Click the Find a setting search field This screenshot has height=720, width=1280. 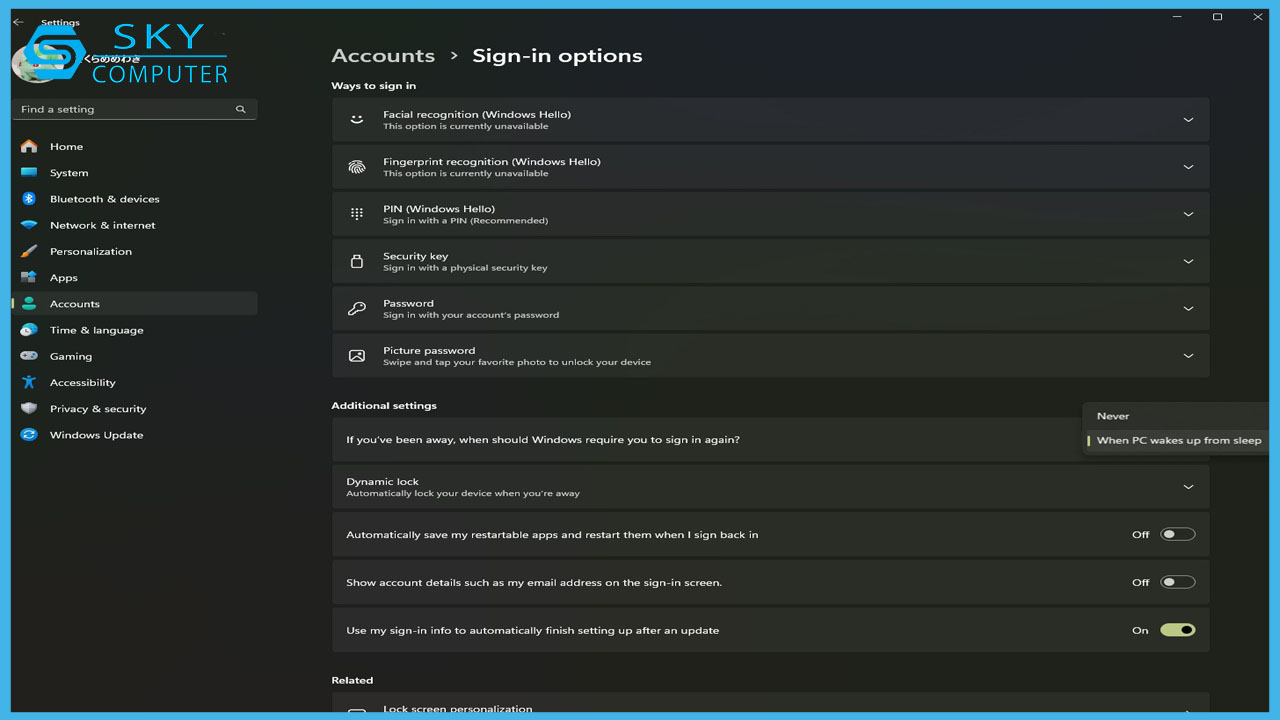click(125, 109)
